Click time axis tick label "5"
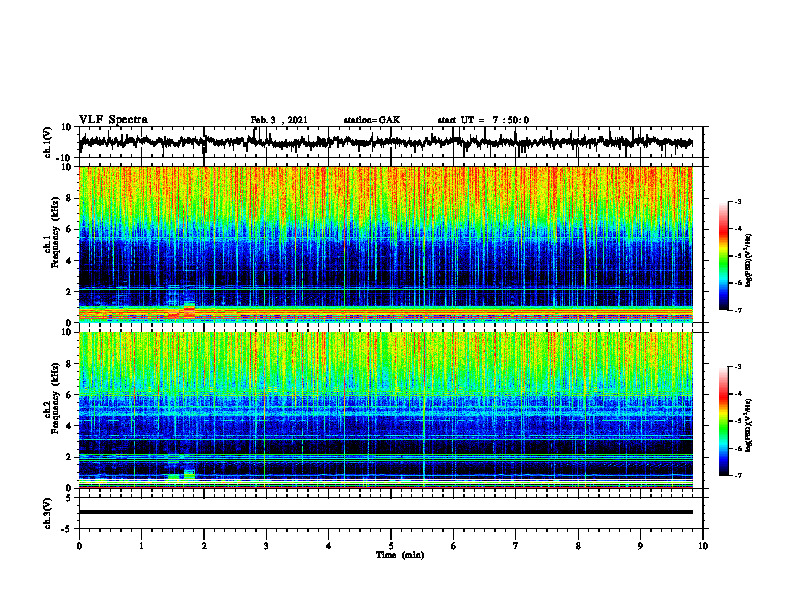The height and width of the screenshot is (612, 792). pos(391,546)
